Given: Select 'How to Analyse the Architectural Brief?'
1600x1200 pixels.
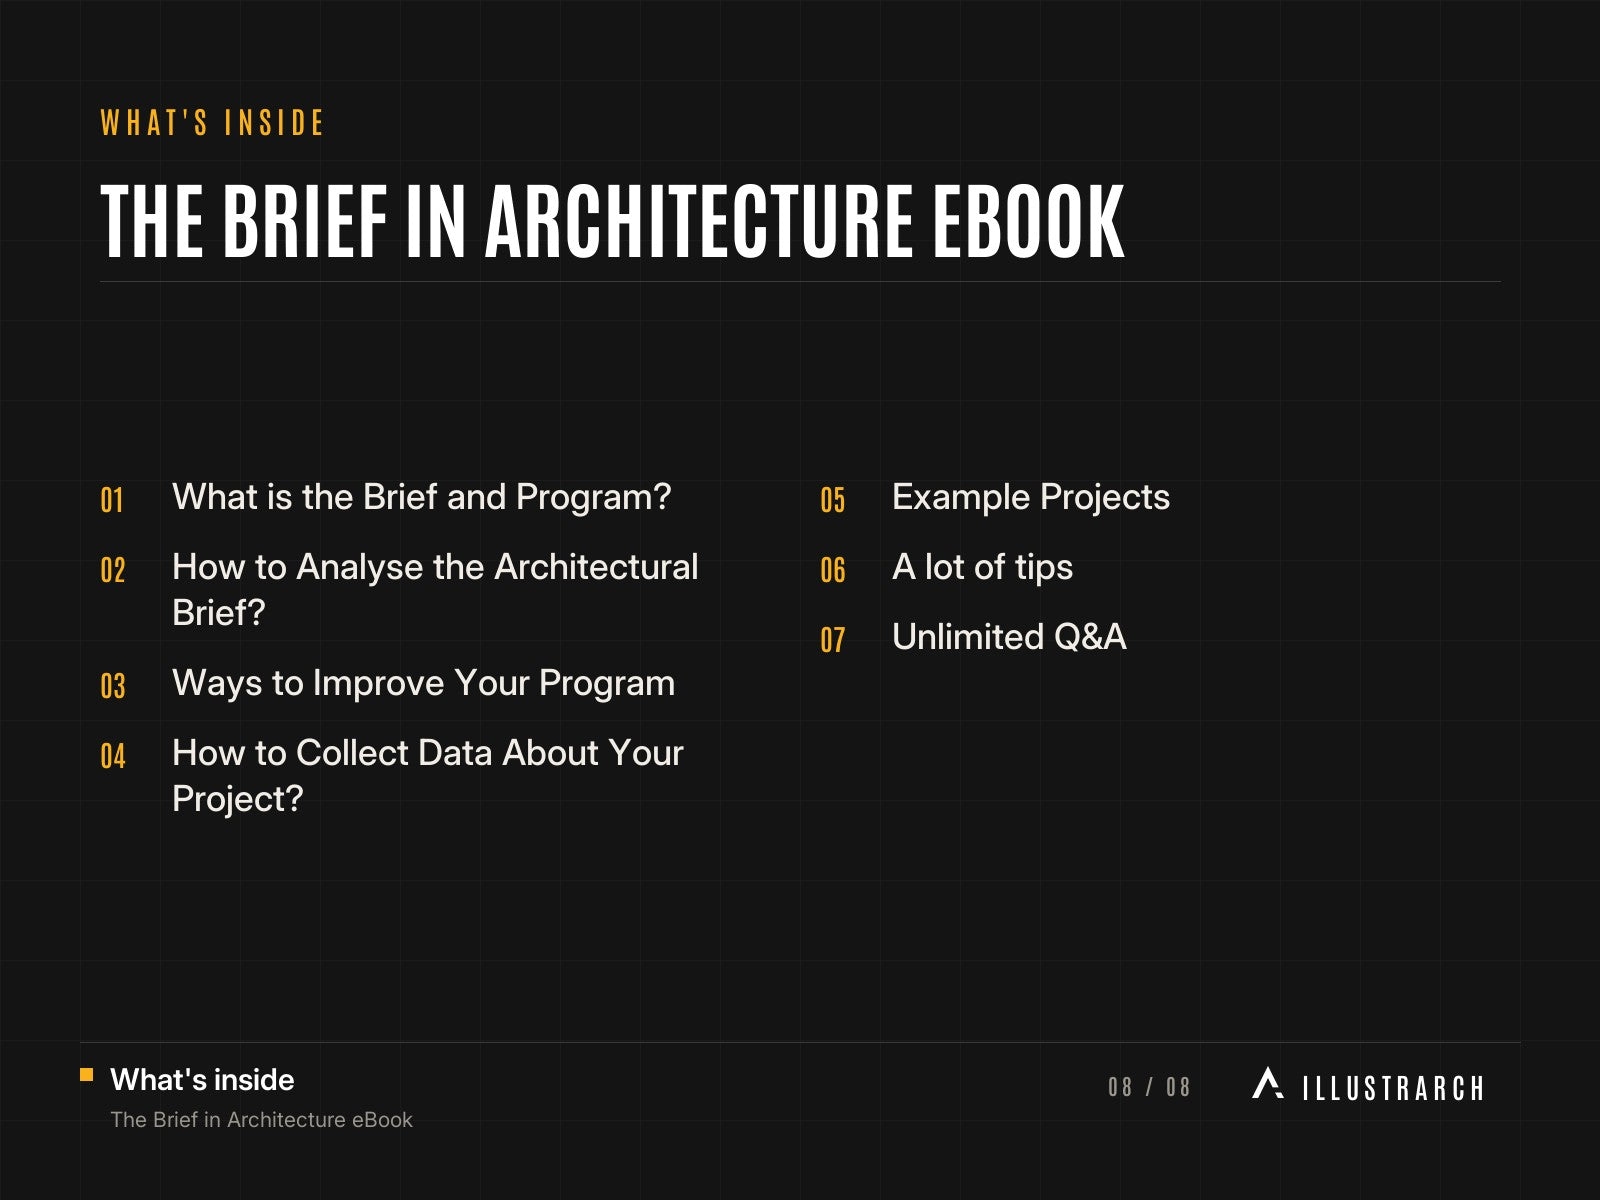Looking at the screenshot, I should pos(435,590).
